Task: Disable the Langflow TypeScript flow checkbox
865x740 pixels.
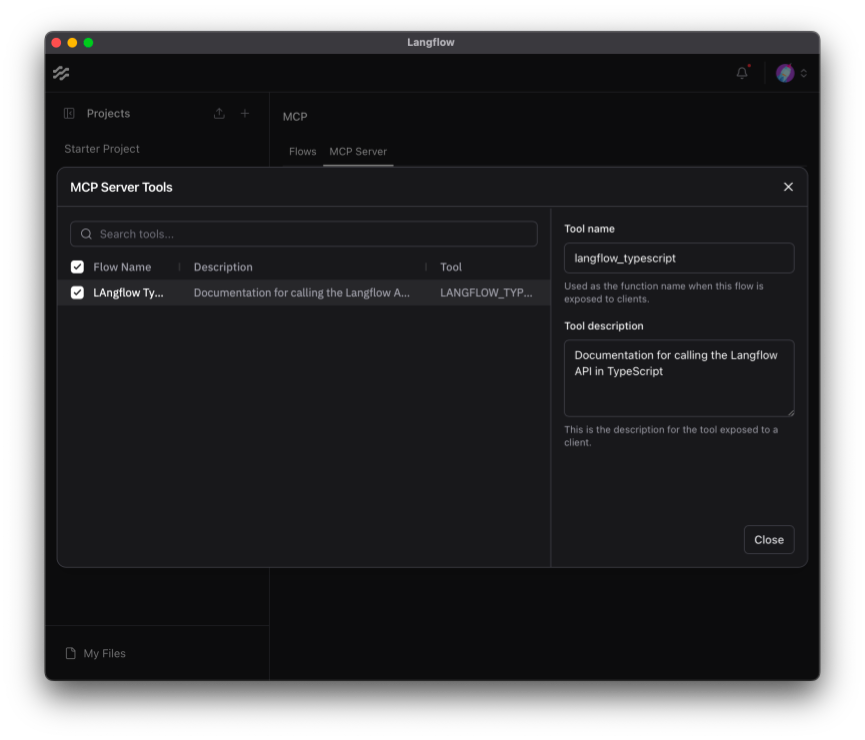Action: pyautogui.click(x=77, y=292)
